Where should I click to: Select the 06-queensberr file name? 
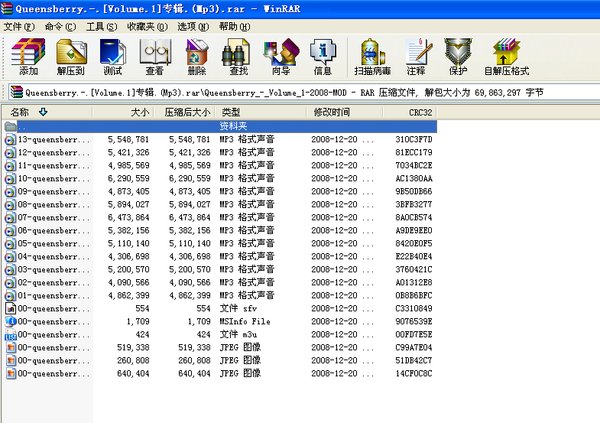(x=54, y=231)
